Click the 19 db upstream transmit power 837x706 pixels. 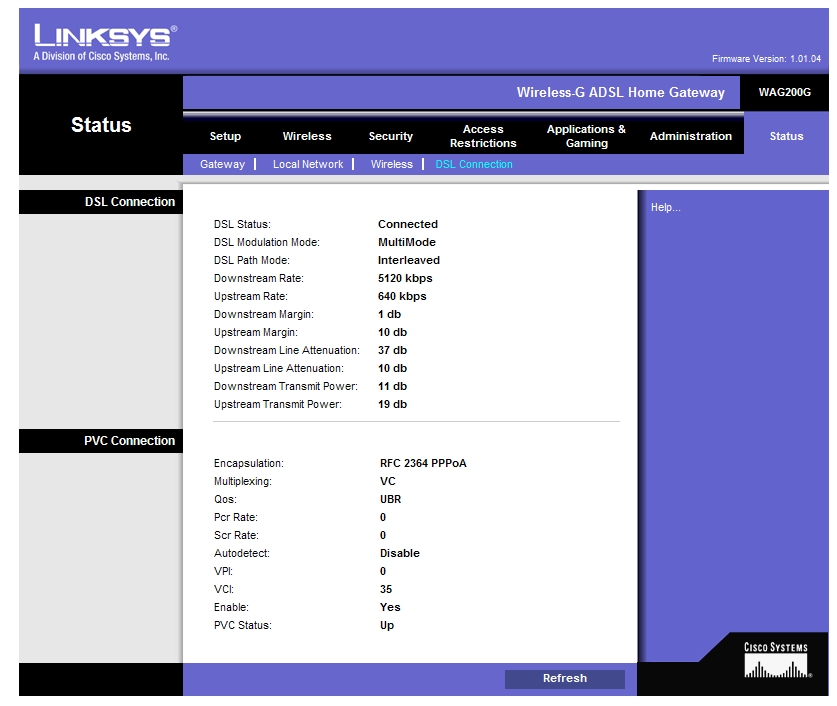(392, 404)
